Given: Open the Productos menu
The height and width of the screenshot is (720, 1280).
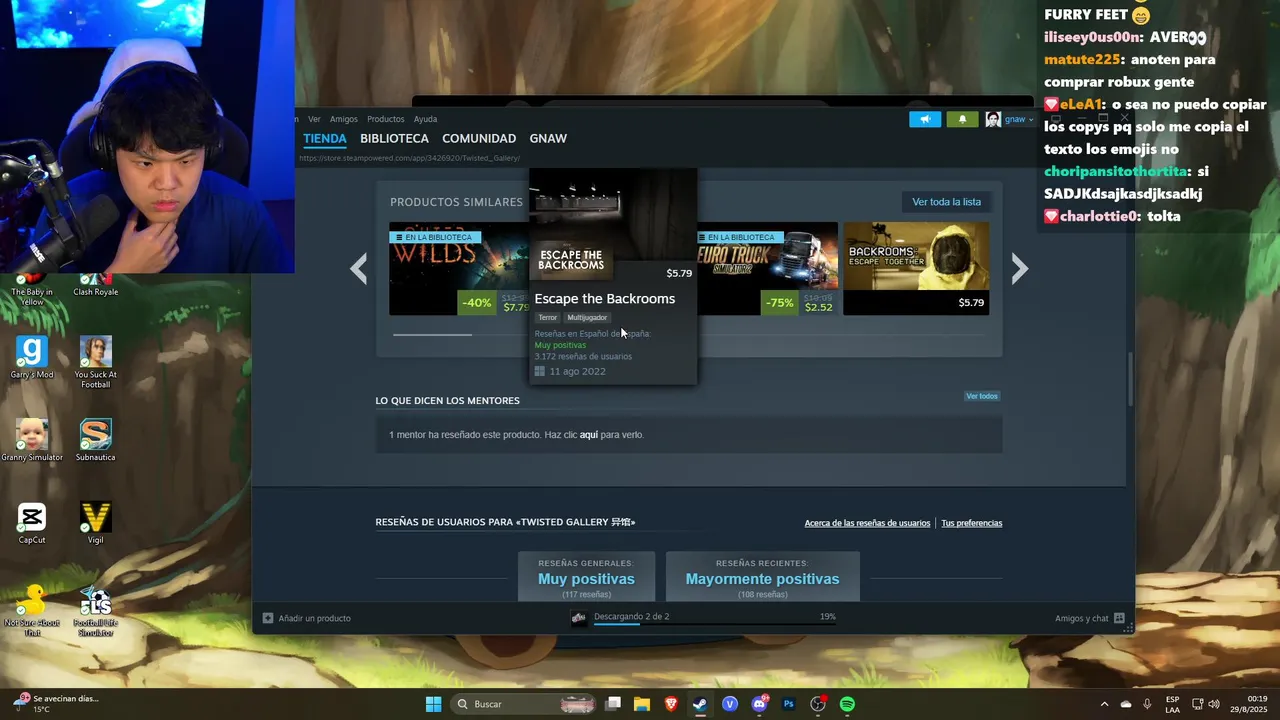Looking at the screenshot, I should point(385,119).
